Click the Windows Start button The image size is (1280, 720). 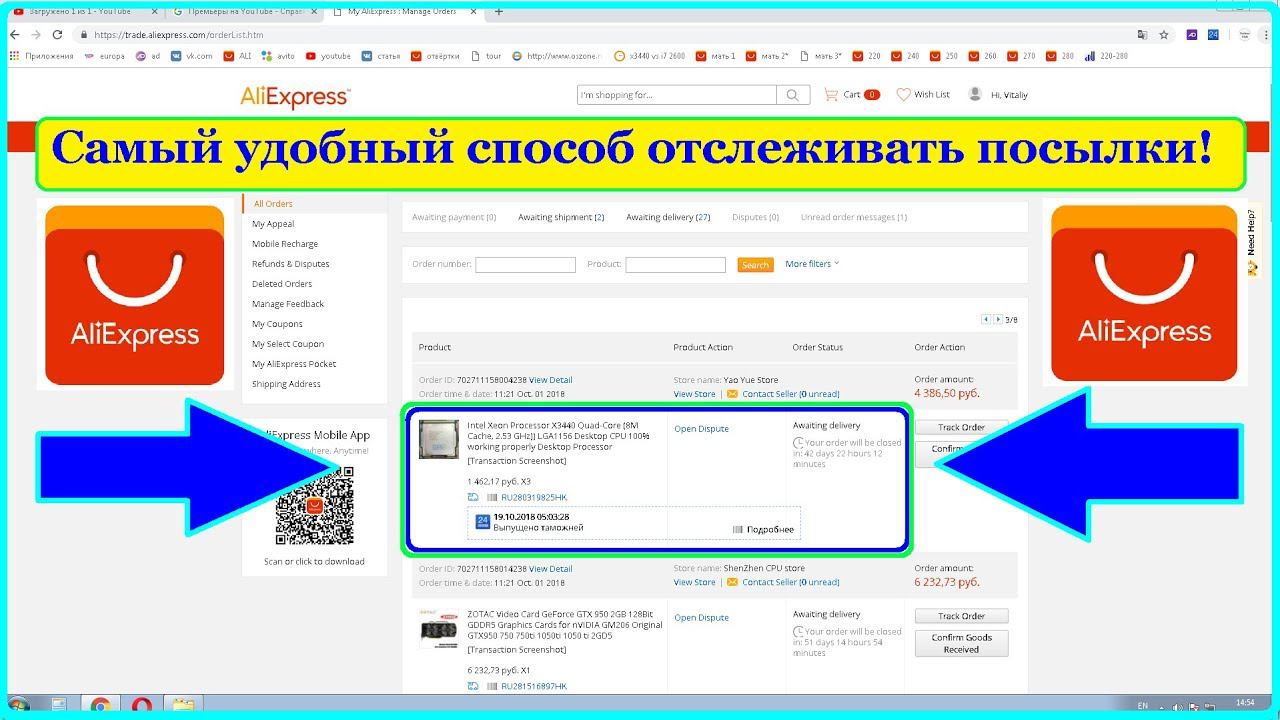(x=17, y=706)
